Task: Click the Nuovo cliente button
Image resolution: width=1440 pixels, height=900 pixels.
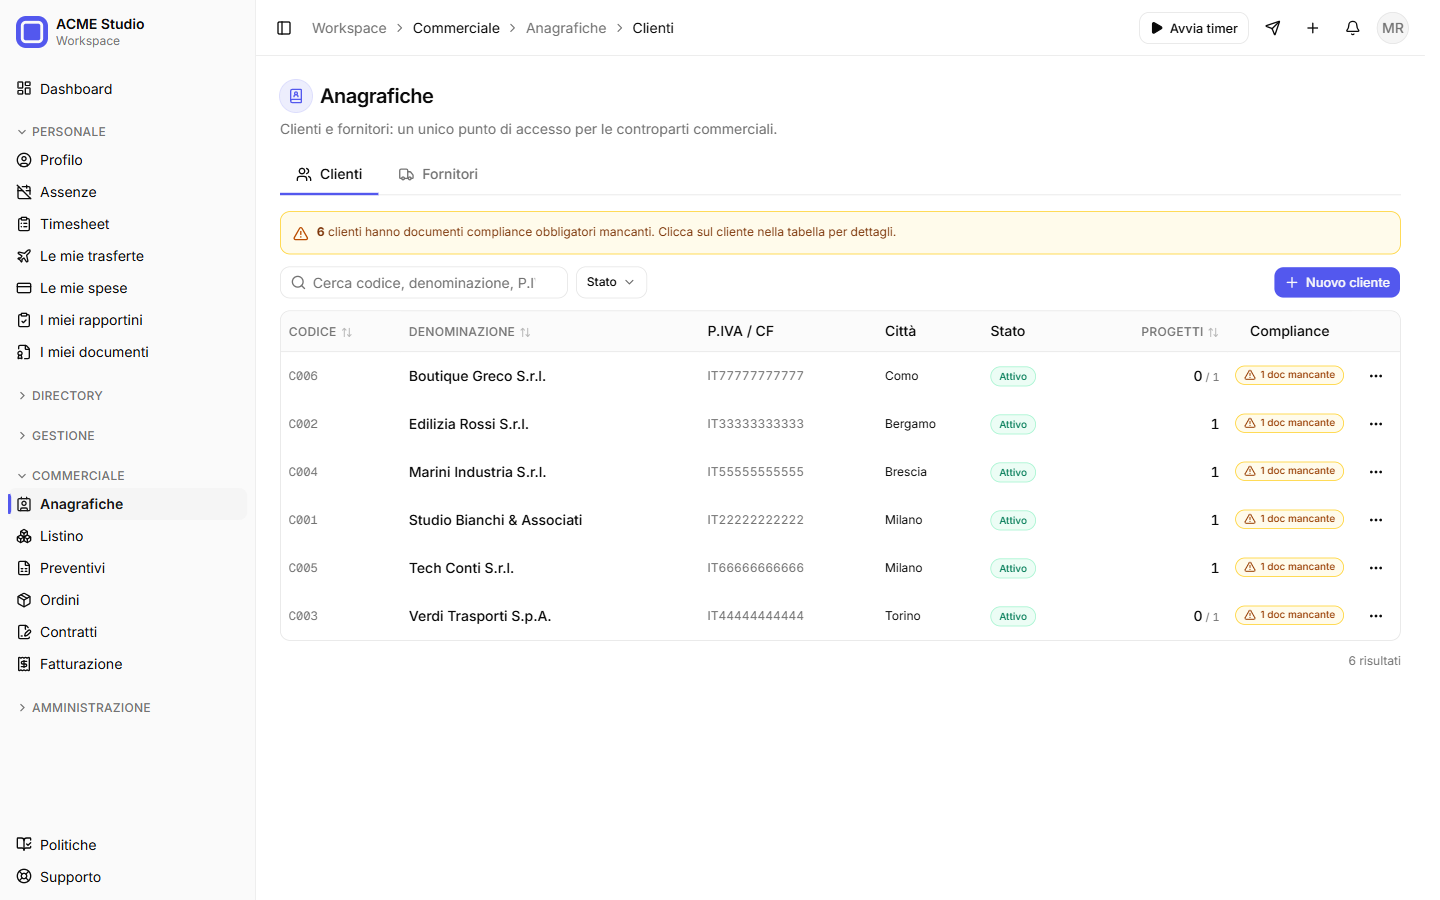Action: [1337, 282]
